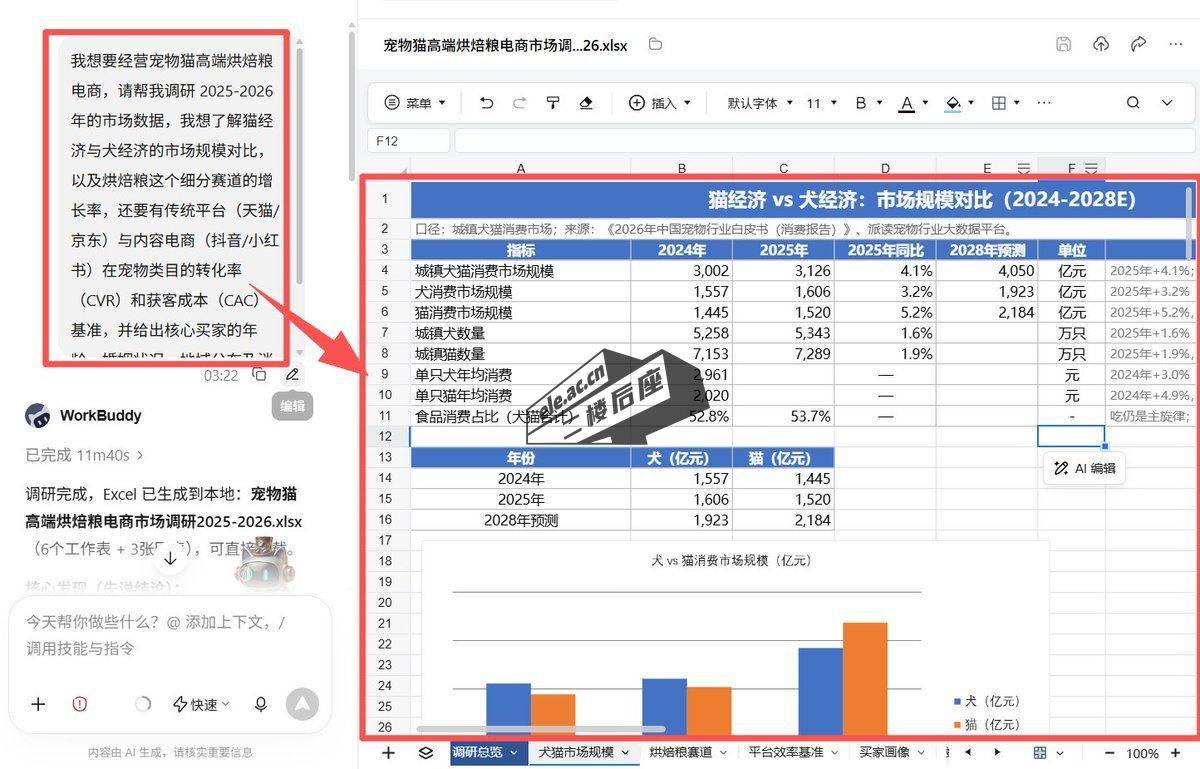The height and width of the screenshot is (769, 1200).
Task: Expand the fill color dropdown arrow
Action: pos(971,103)
